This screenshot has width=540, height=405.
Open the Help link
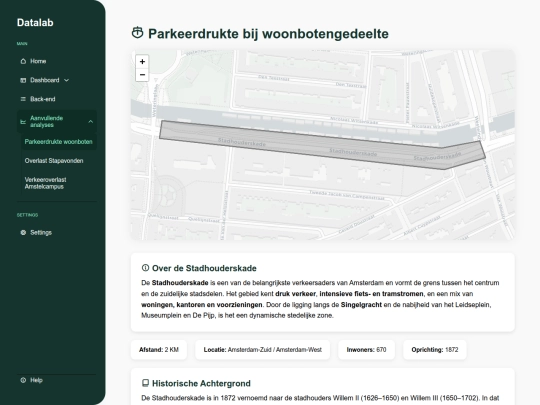[36, 380]
